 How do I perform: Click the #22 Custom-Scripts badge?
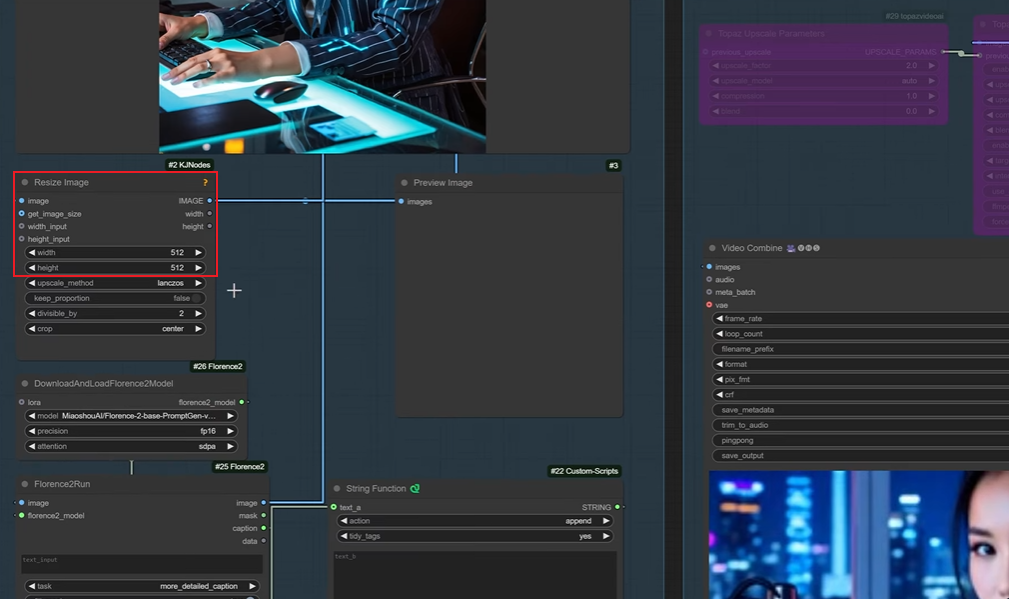[584, 471]
